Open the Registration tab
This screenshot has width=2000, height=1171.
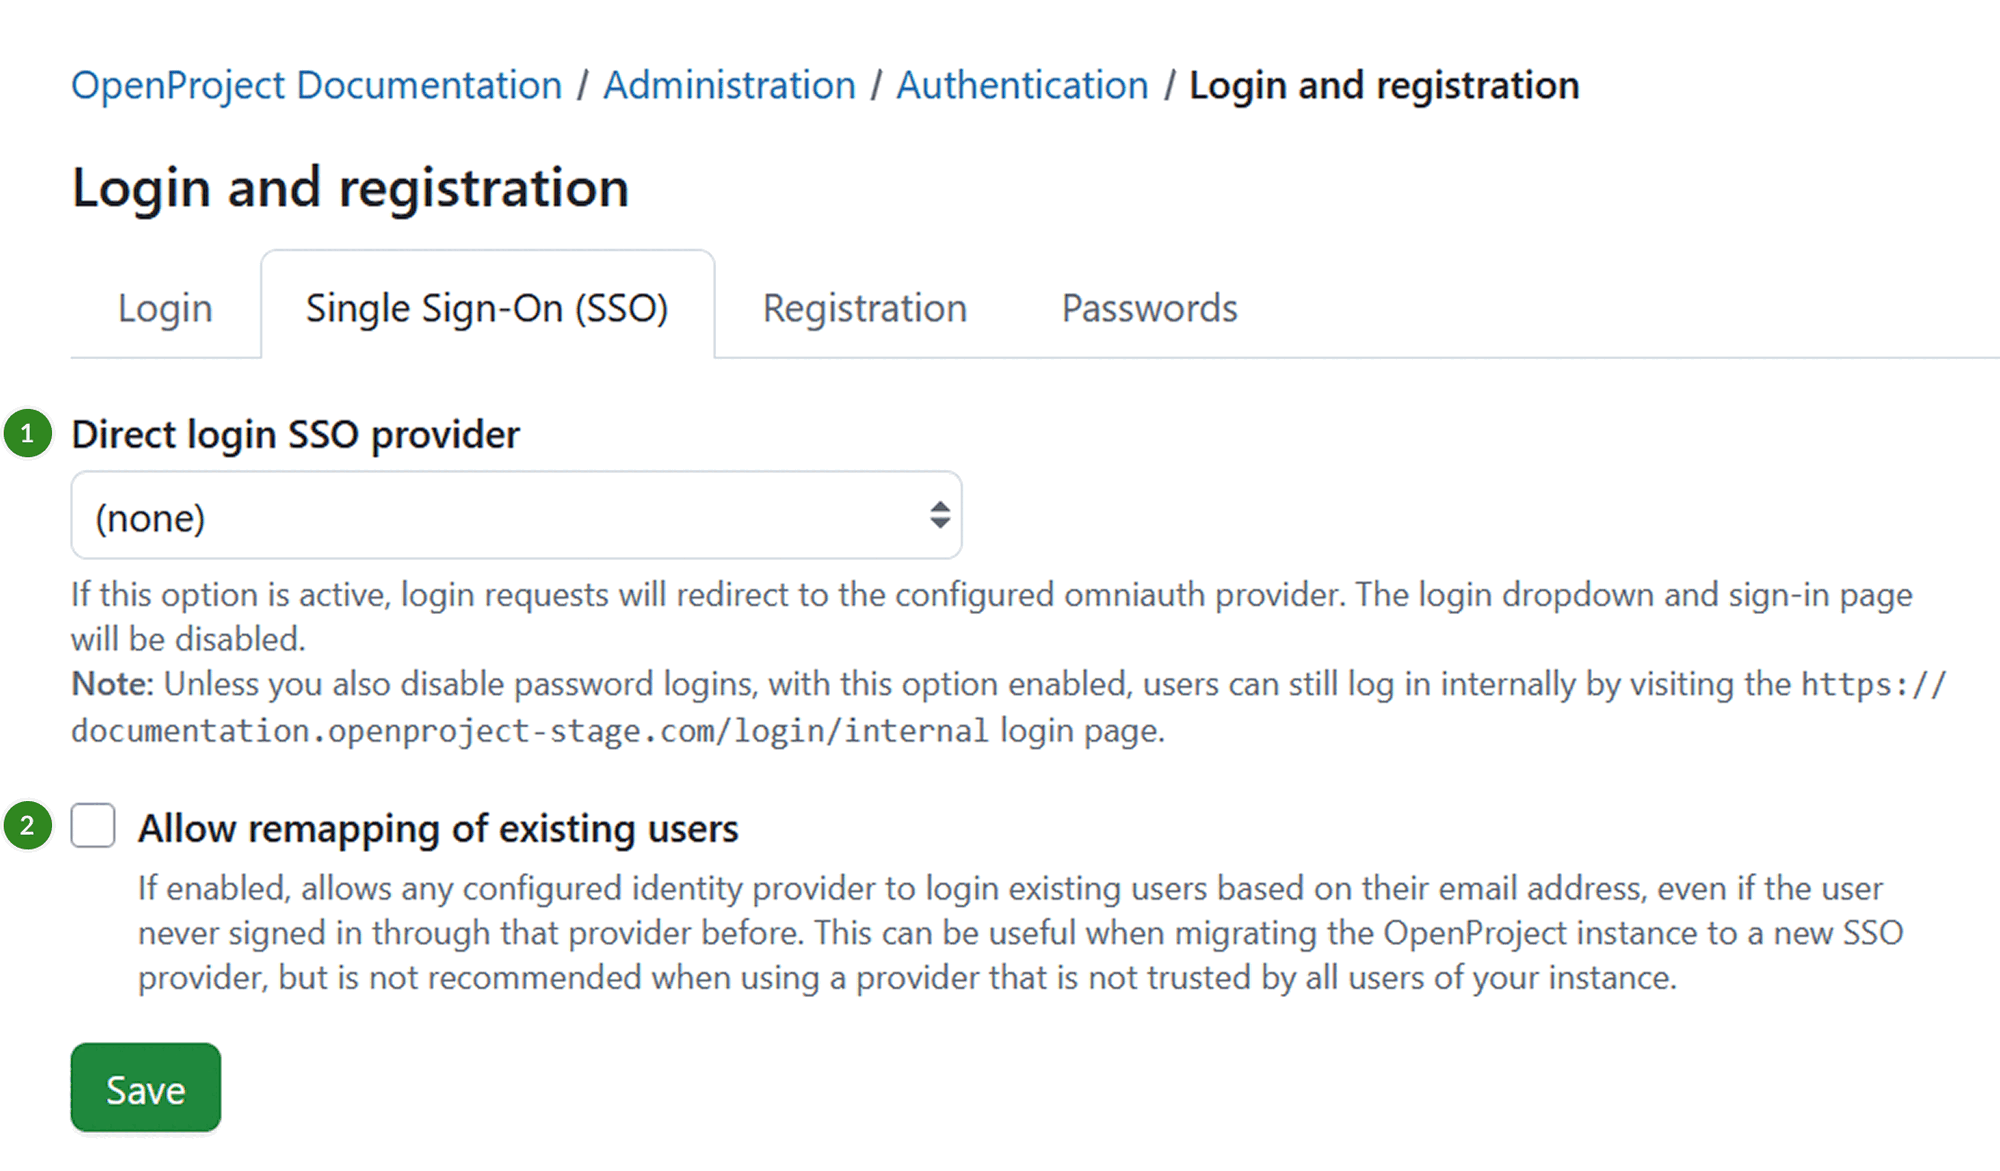863,308
